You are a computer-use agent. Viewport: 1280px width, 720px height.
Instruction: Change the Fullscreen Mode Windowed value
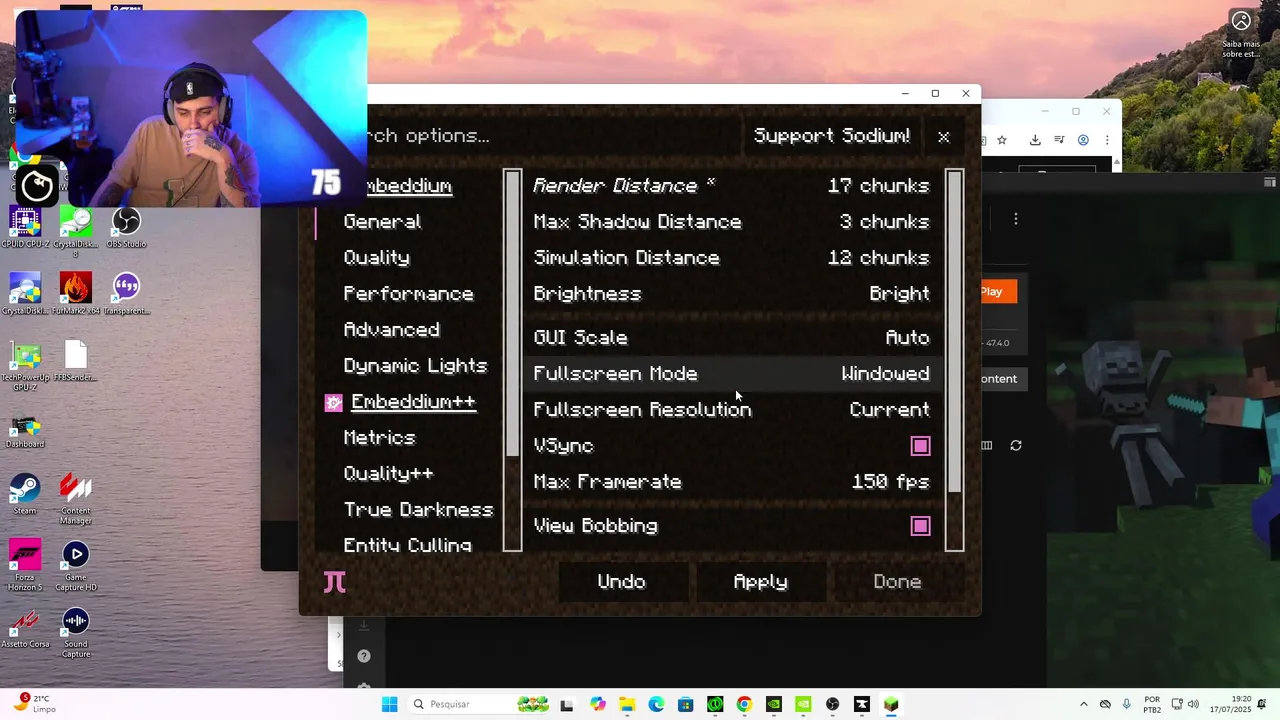tap(885, 374)
